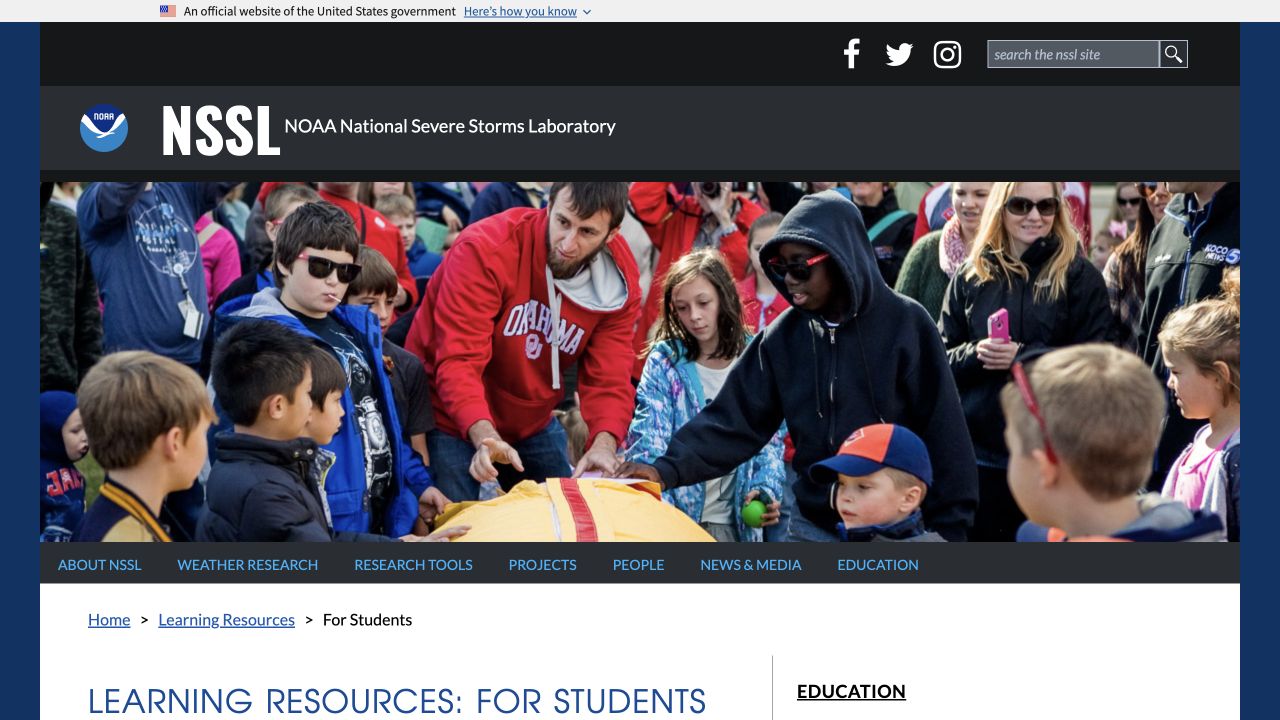This screenshot has width=1280, height=720.
Task: Click "NOAA National Severe Storms Laboratory" text
Action: pos(450,126)
